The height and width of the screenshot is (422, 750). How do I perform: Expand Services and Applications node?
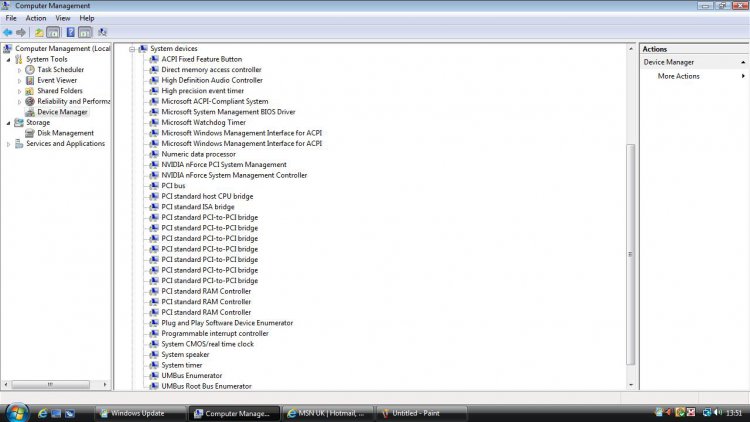coord(8,144)
